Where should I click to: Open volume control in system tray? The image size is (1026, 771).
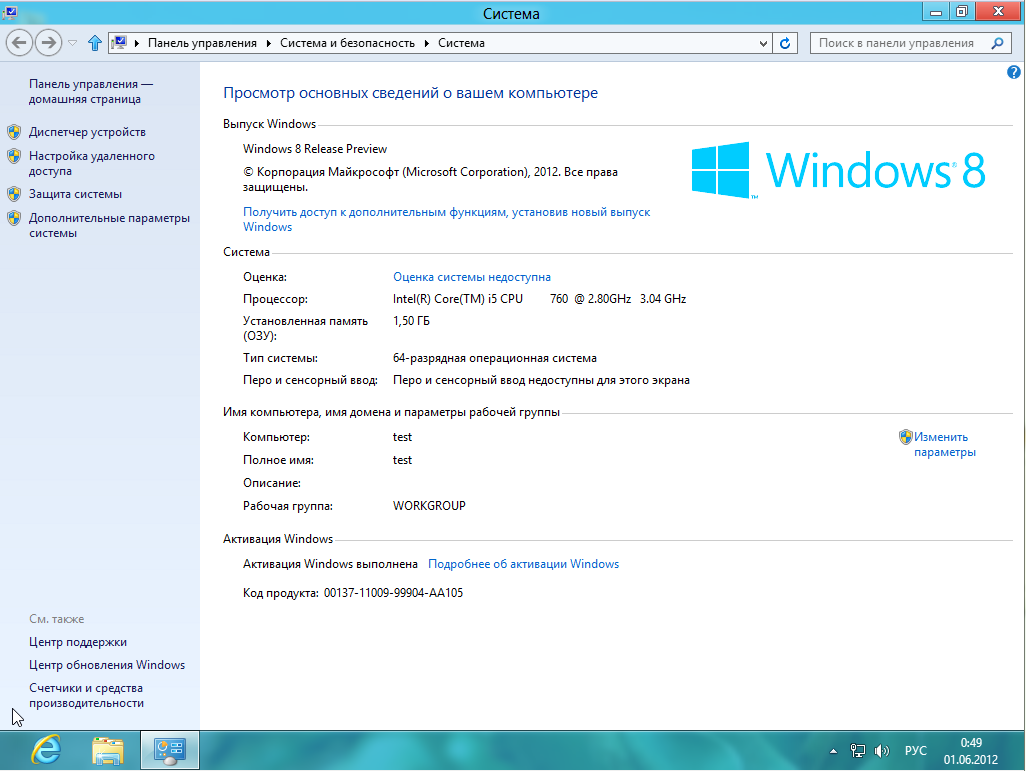click(881, 751)
